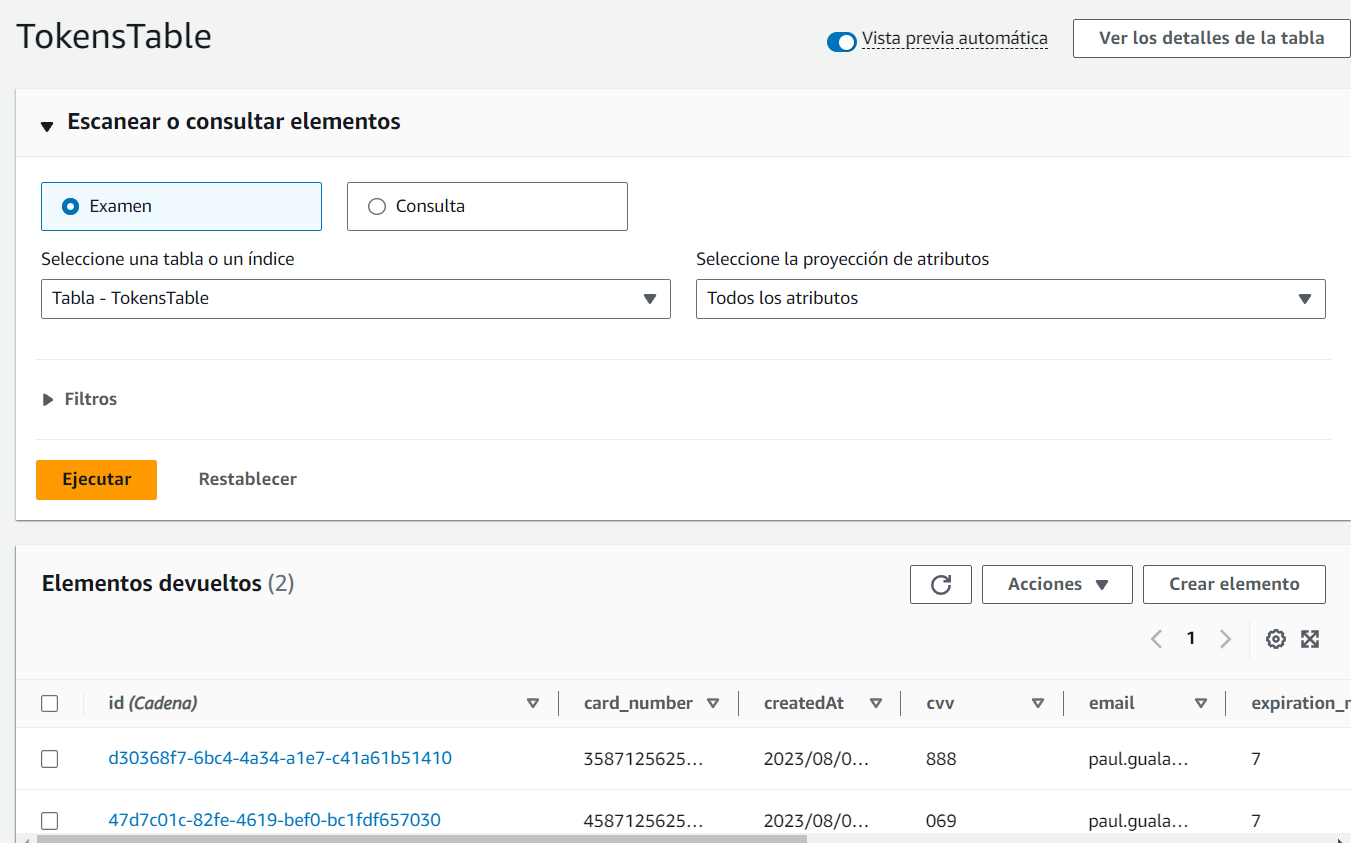This screenshot has width=1351, height=843.
Task: Open the table preferences gear icon
Action: click(x=1276, y=638)
